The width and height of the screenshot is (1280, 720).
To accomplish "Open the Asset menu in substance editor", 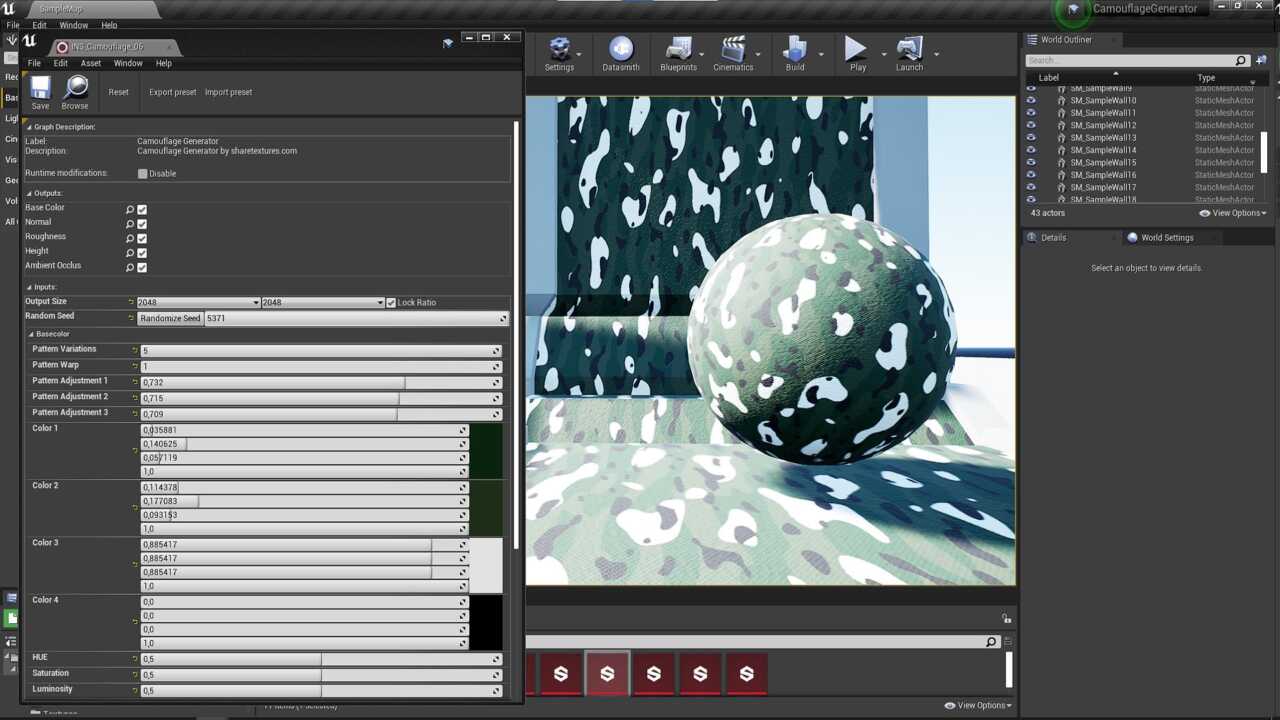I will 90,63.
